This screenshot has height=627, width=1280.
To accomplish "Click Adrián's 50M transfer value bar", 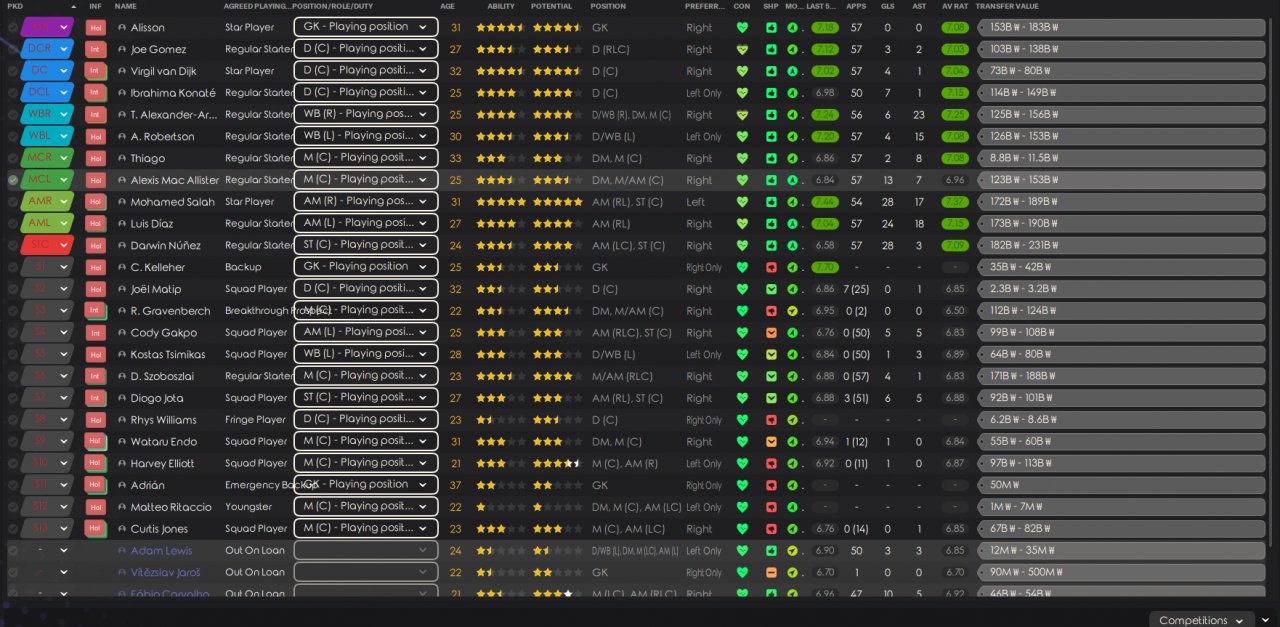I will (x=1120, y=485).
